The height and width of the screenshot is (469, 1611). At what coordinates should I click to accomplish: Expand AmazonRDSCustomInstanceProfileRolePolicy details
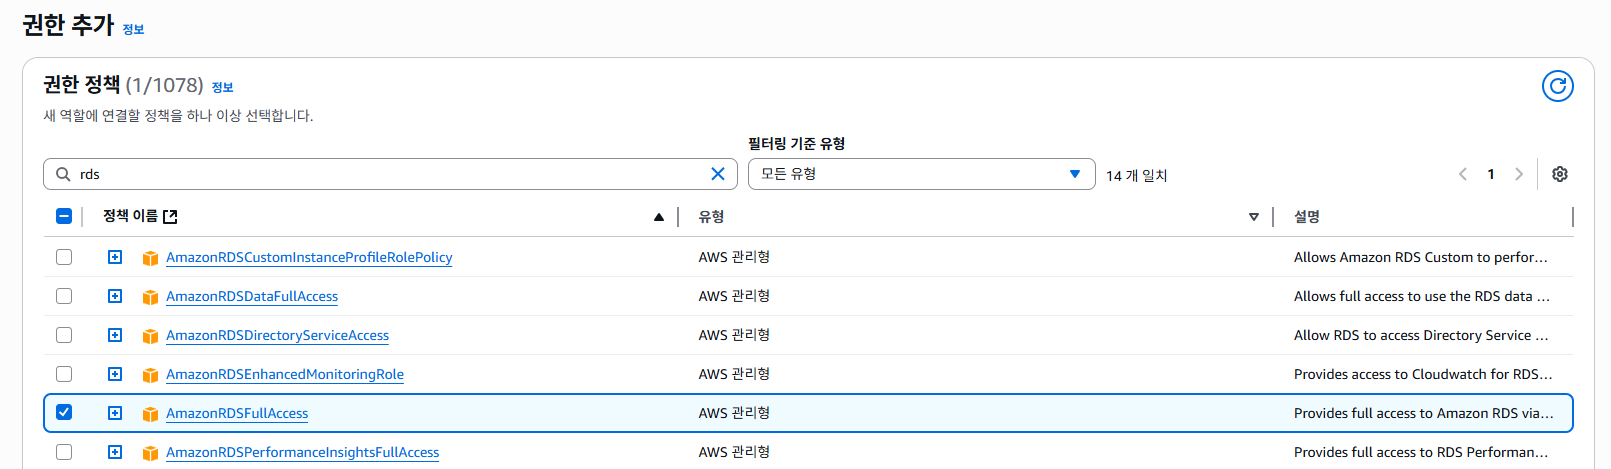pyautogui.click(x=115, y=257)
